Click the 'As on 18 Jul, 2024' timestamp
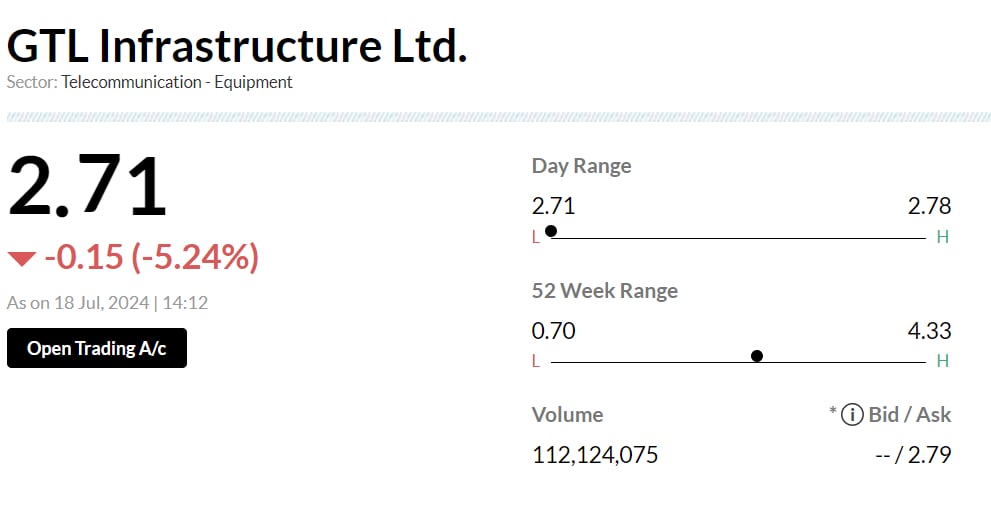 (107, 302)
